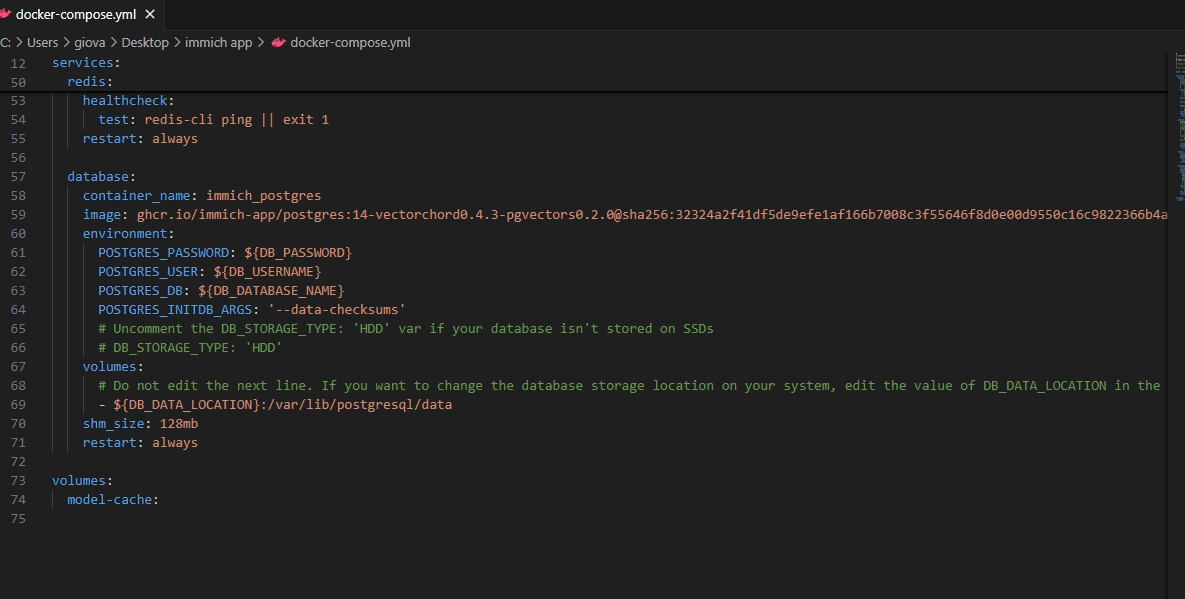The width and height of the screenshot is (1185, 599).
Task: Jump to sticky scroll redis: header
Action: [x=90, y=81]
